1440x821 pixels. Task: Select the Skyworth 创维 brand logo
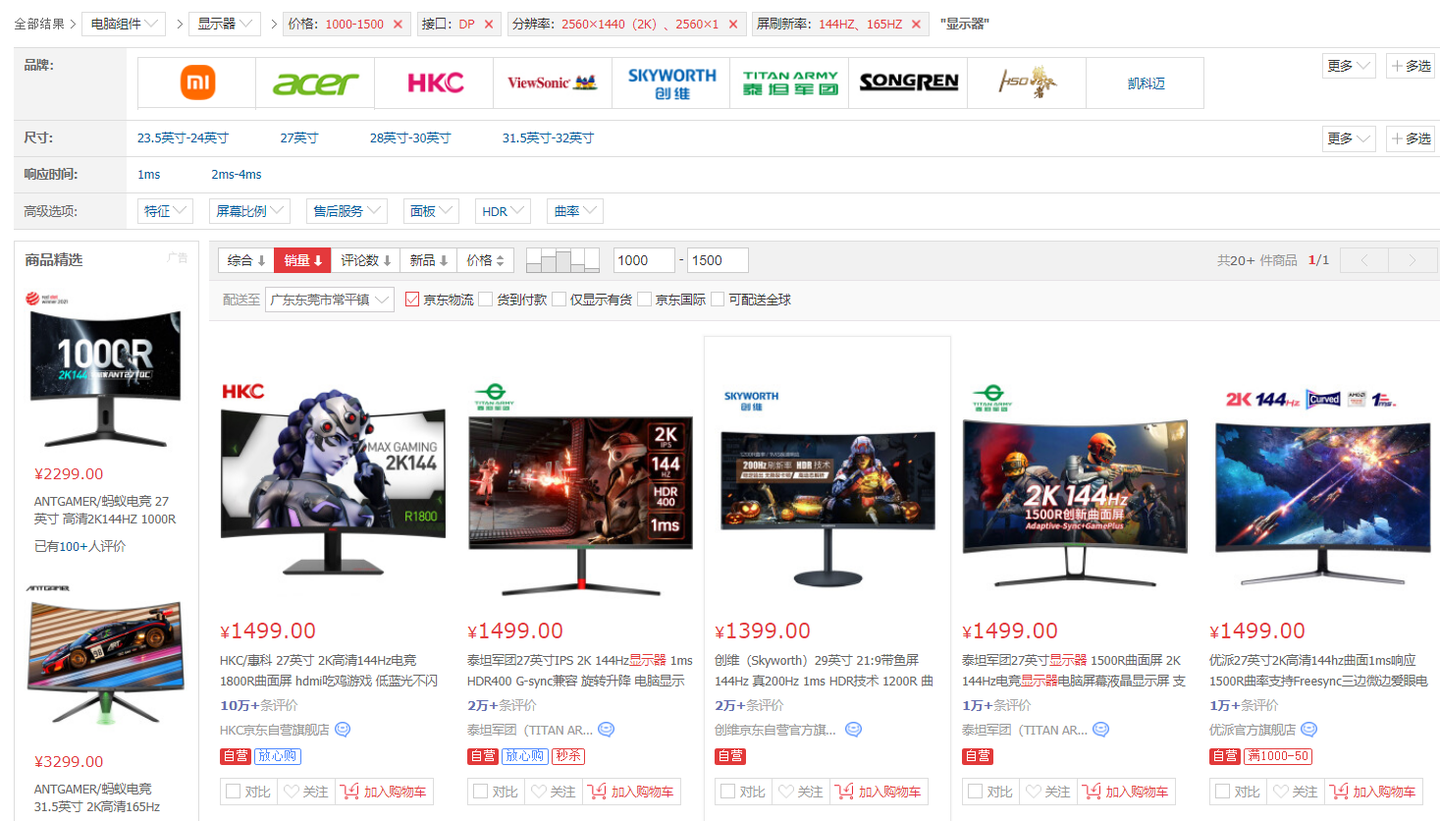[671, 83]
